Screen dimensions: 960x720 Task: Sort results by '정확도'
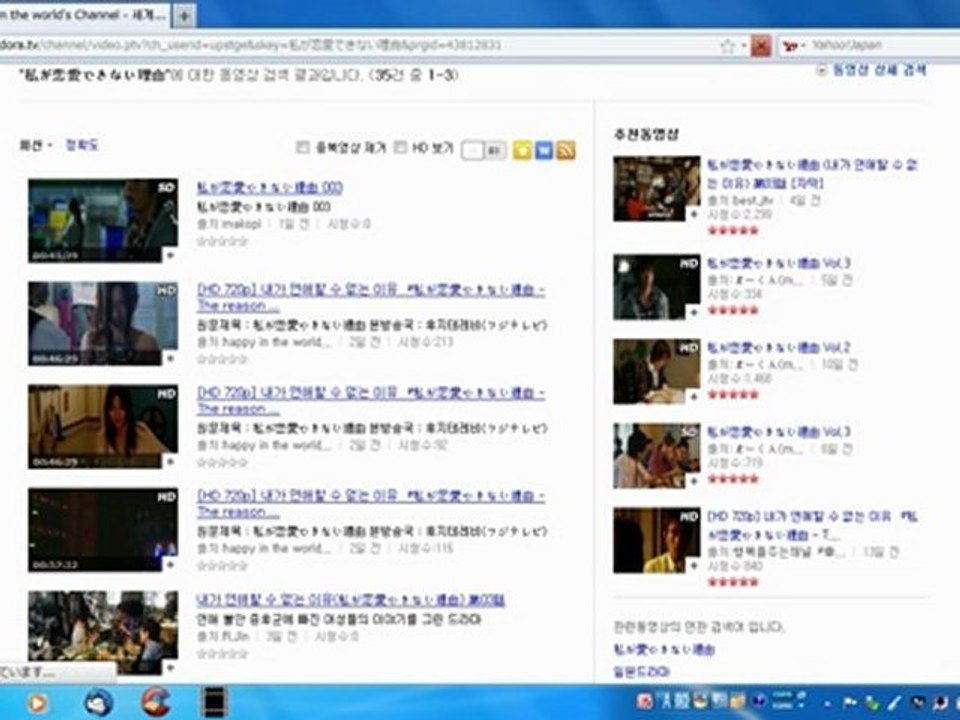pos(81,145)
